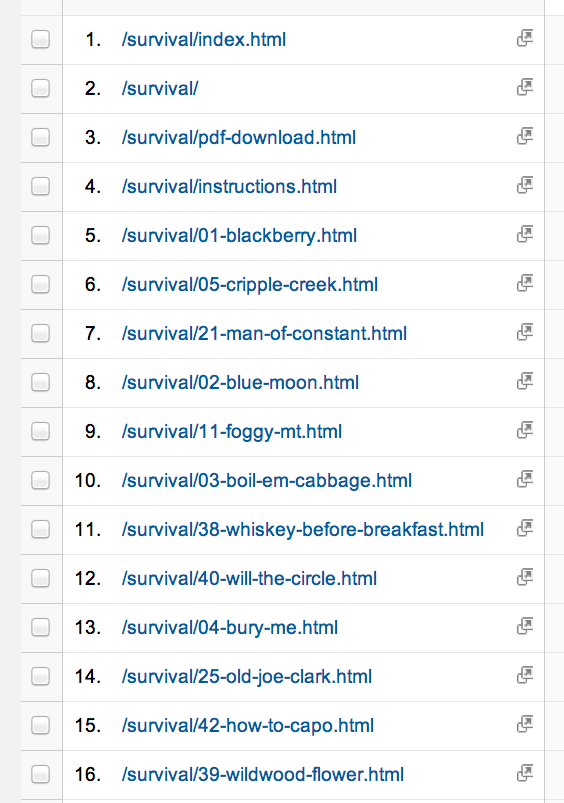The height and width of the screenshot is (803, 564).
Task: Toggle checkbox for 40-will-the-circle.html row
Action: click(40, 579)
